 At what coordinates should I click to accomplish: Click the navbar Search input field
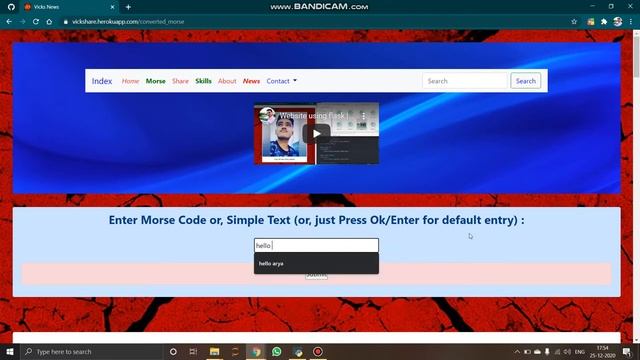tap(464, 81)
